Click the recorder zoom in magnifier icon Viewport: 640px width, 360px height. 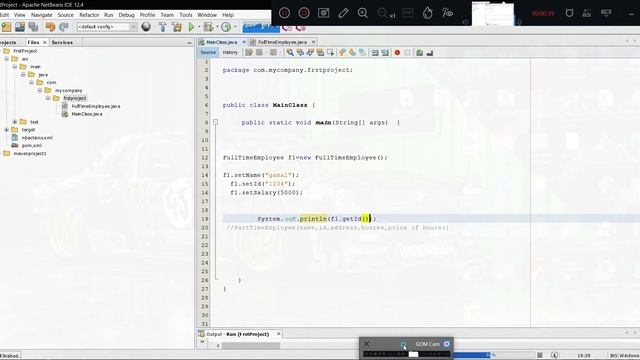coord(363,13)
